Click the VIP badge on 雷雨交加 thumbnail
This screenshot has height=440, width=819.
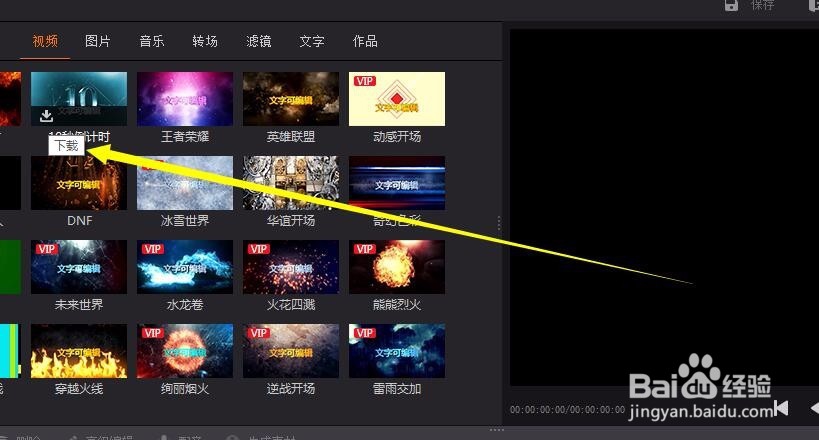(x=365, y=333)
